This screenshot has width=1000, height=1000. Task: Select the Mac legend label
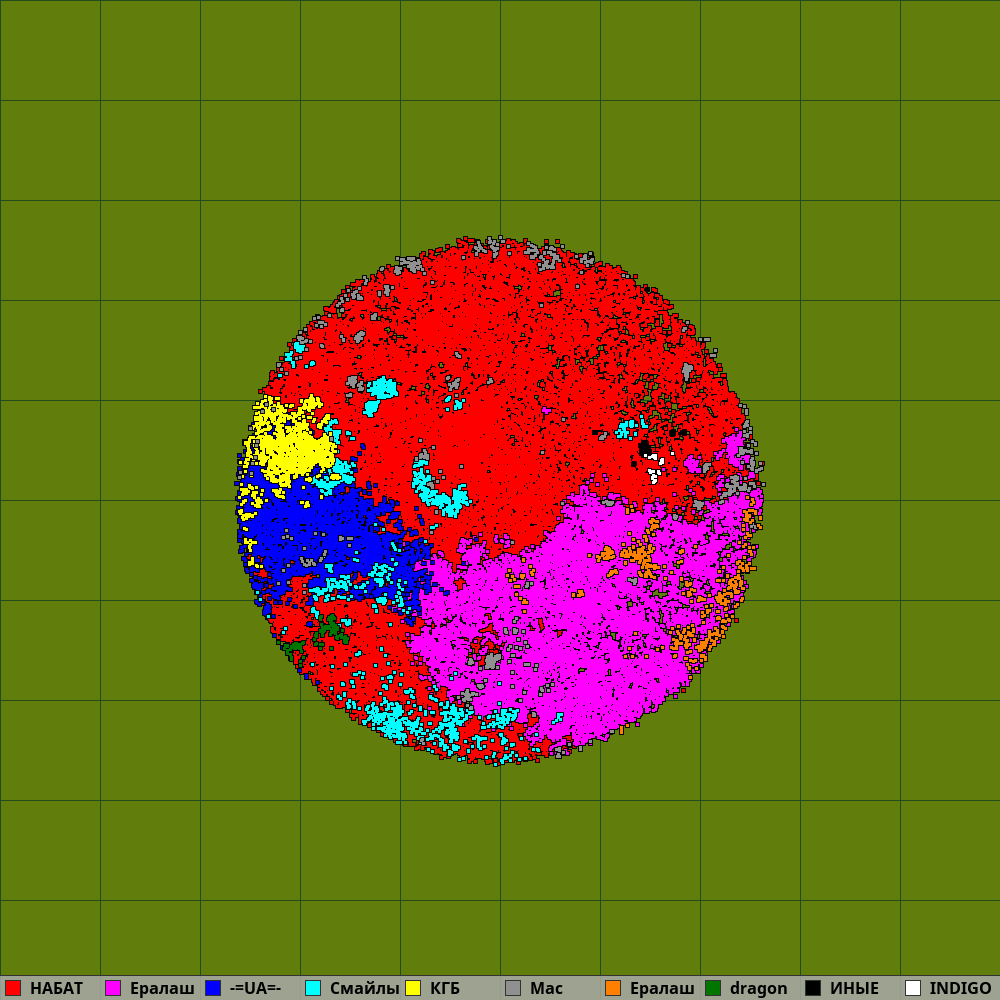pos(546,989)
